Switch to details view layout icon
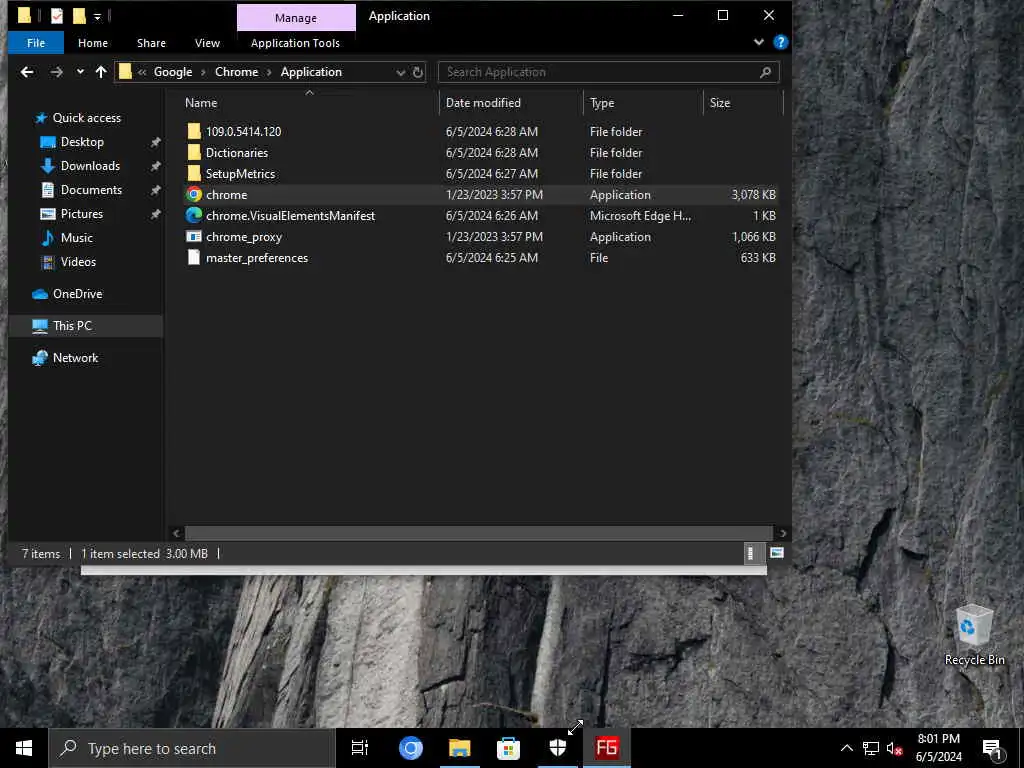1024x768 pixels. [x=751, y=553]
